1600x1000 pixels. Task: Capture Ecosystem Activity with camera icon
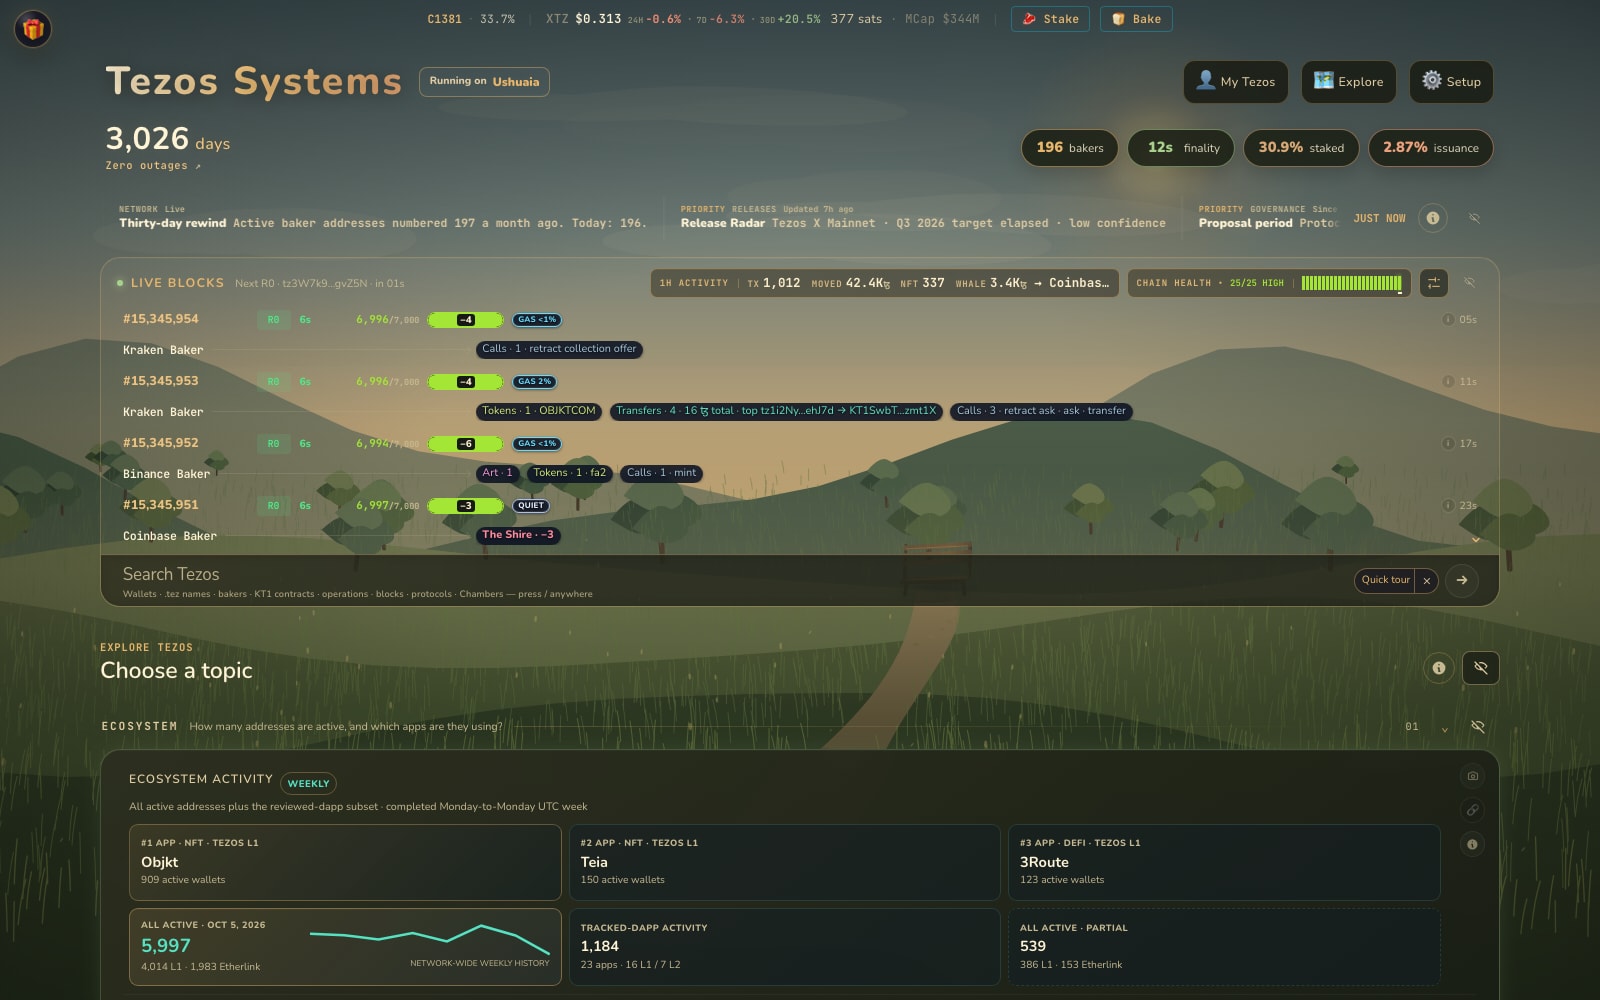click(1472, 776)
